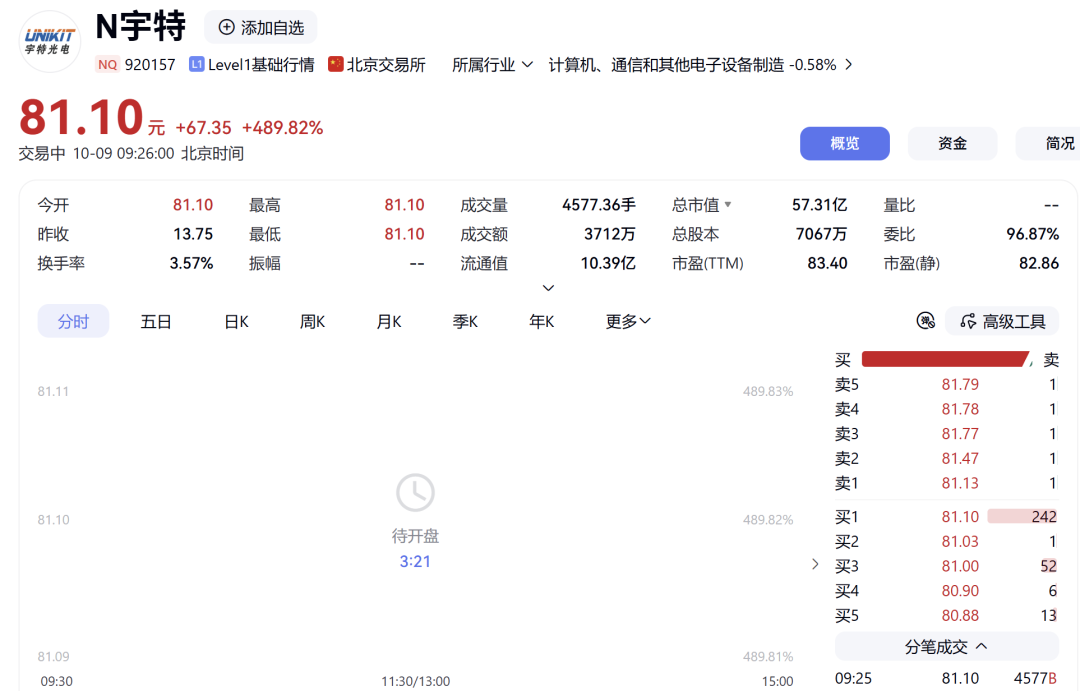The height and width of the screenshot is (691, 1080).
Task: Switch to the 简况 profile tab
Action: pos(1048,143)
